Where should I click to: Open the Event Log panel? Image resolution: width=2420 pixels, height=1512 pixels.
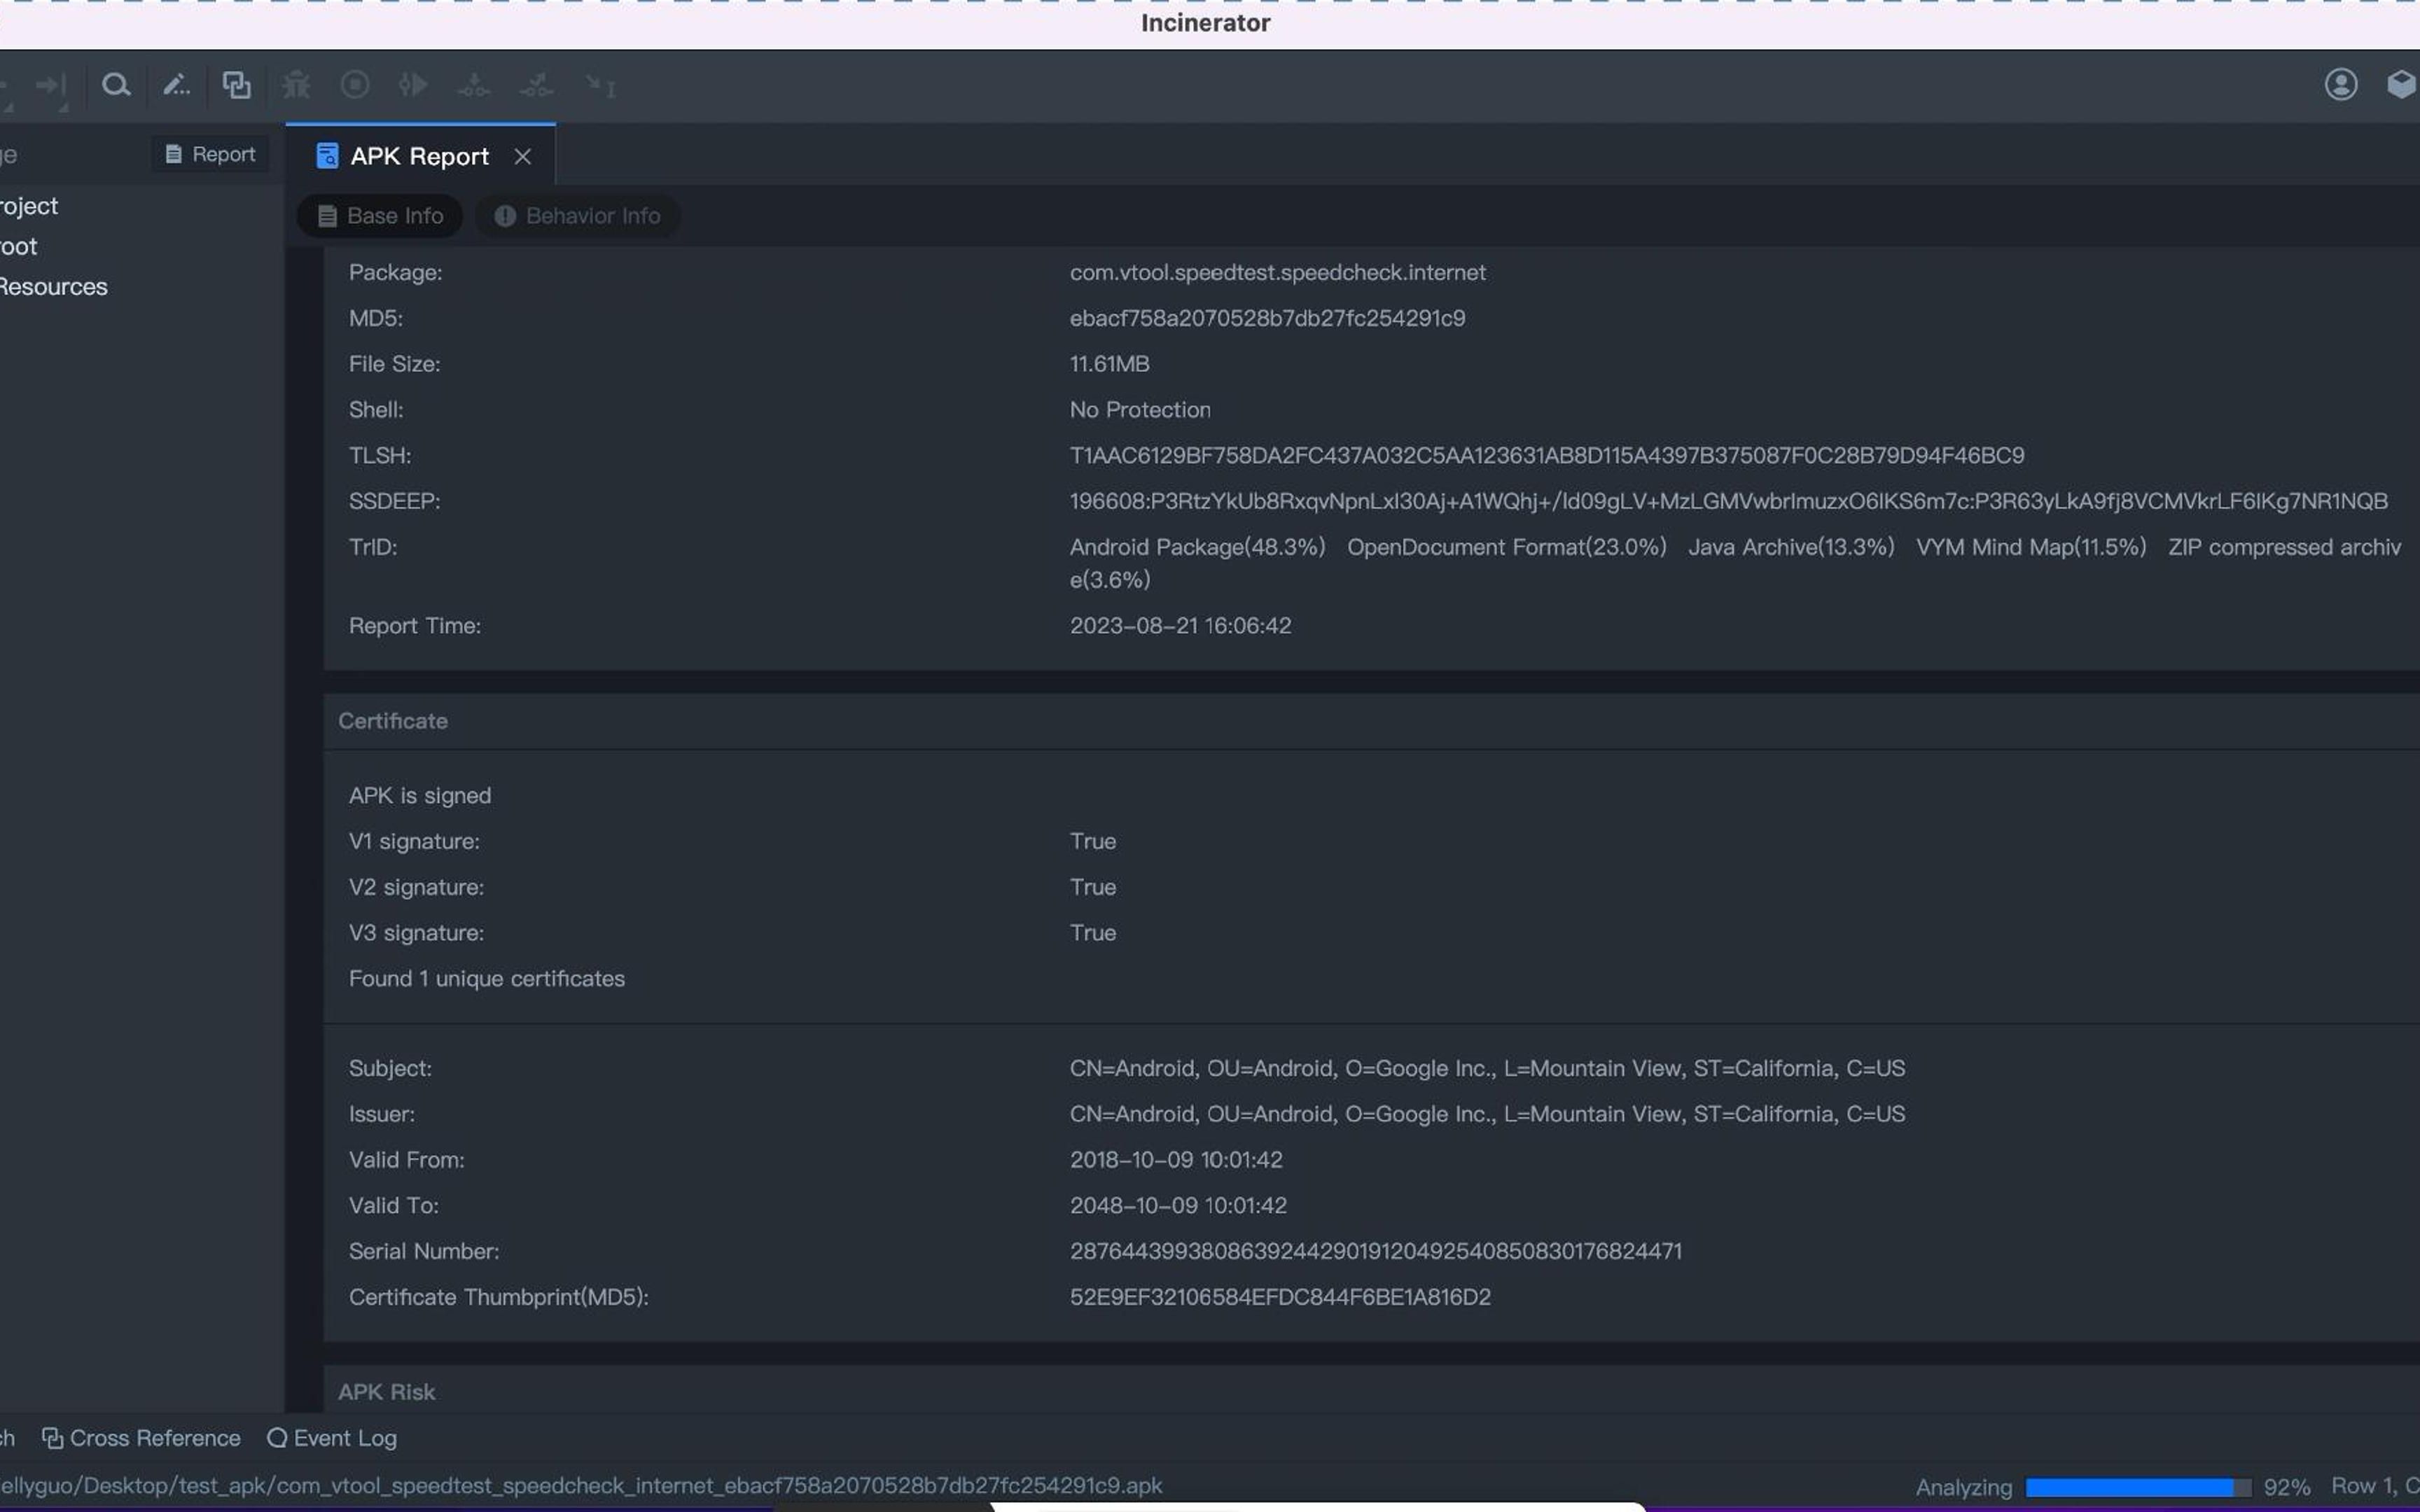[x=332, y=1438]
